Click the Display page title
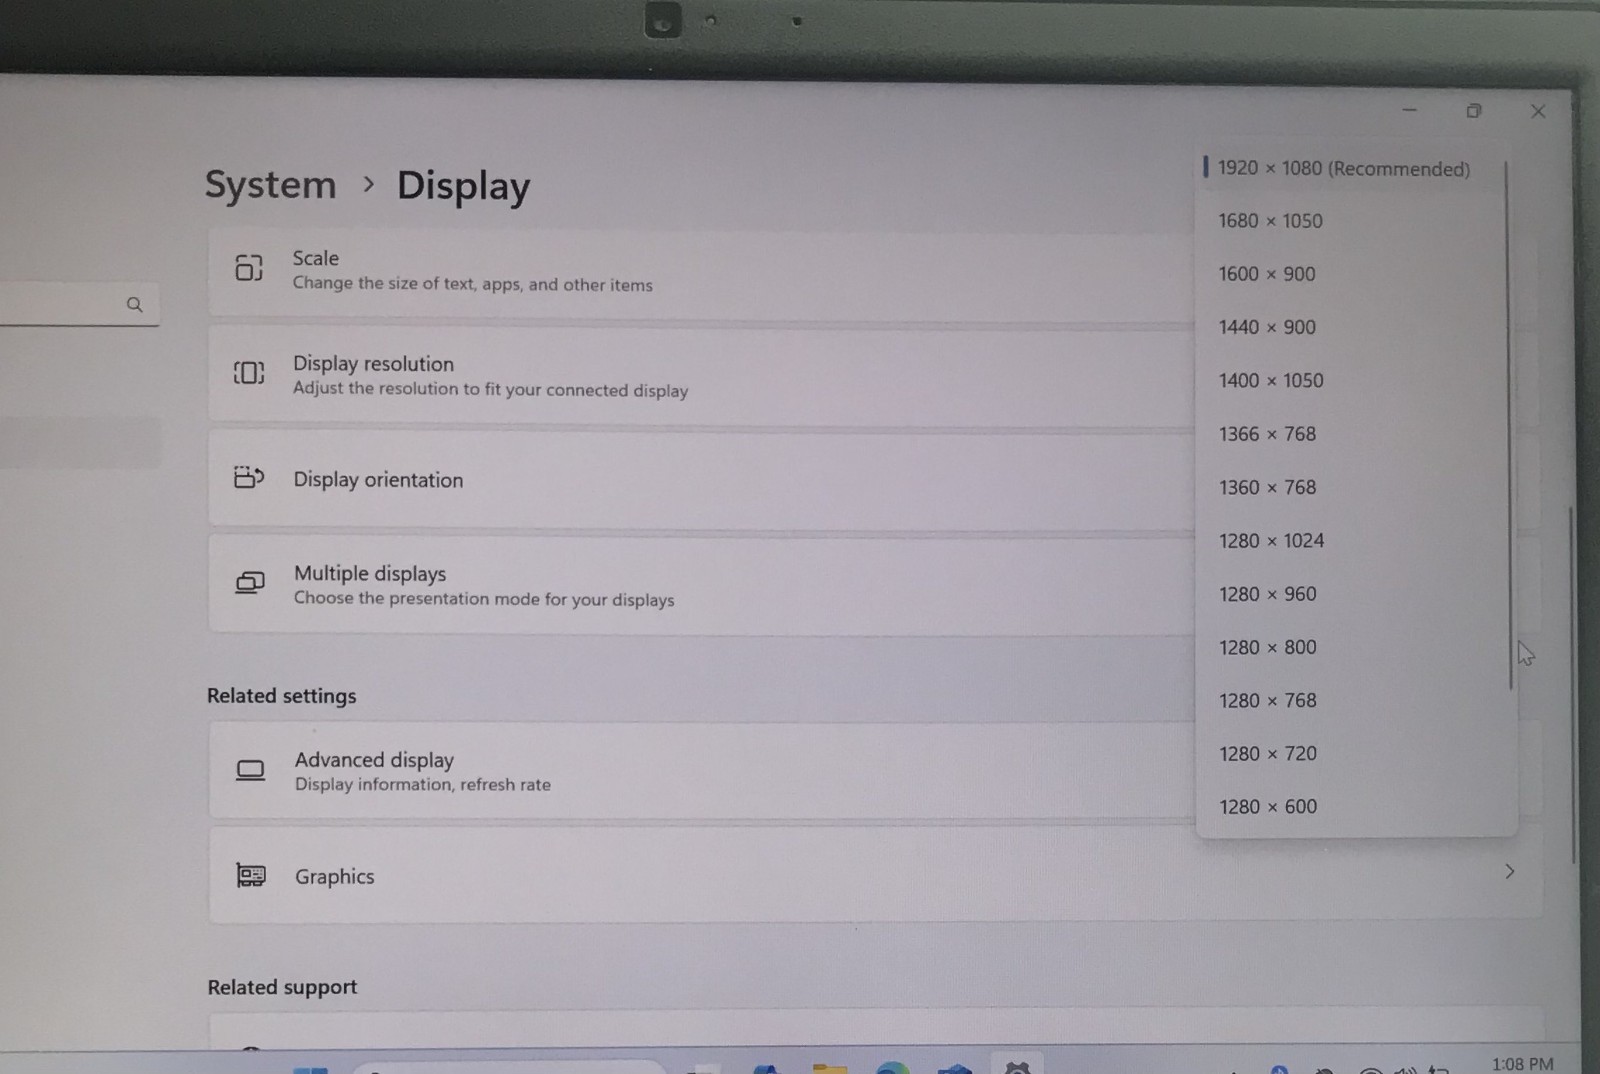This screenshot has height=1074, width=1600. 463,187
